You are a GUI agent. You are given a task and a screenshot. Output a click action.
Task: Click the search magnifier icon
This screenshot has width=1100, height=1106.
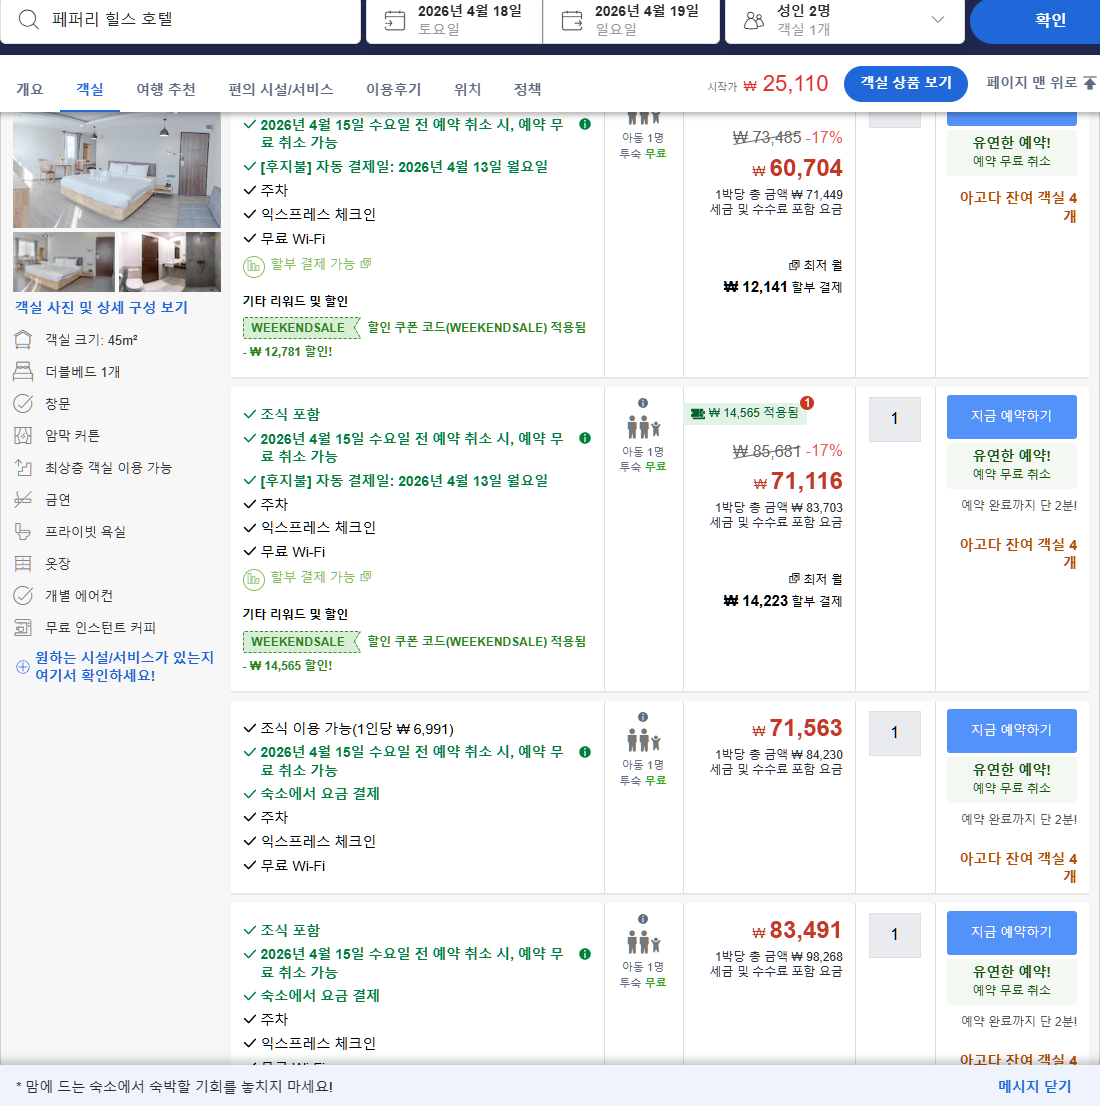[28, 19]
